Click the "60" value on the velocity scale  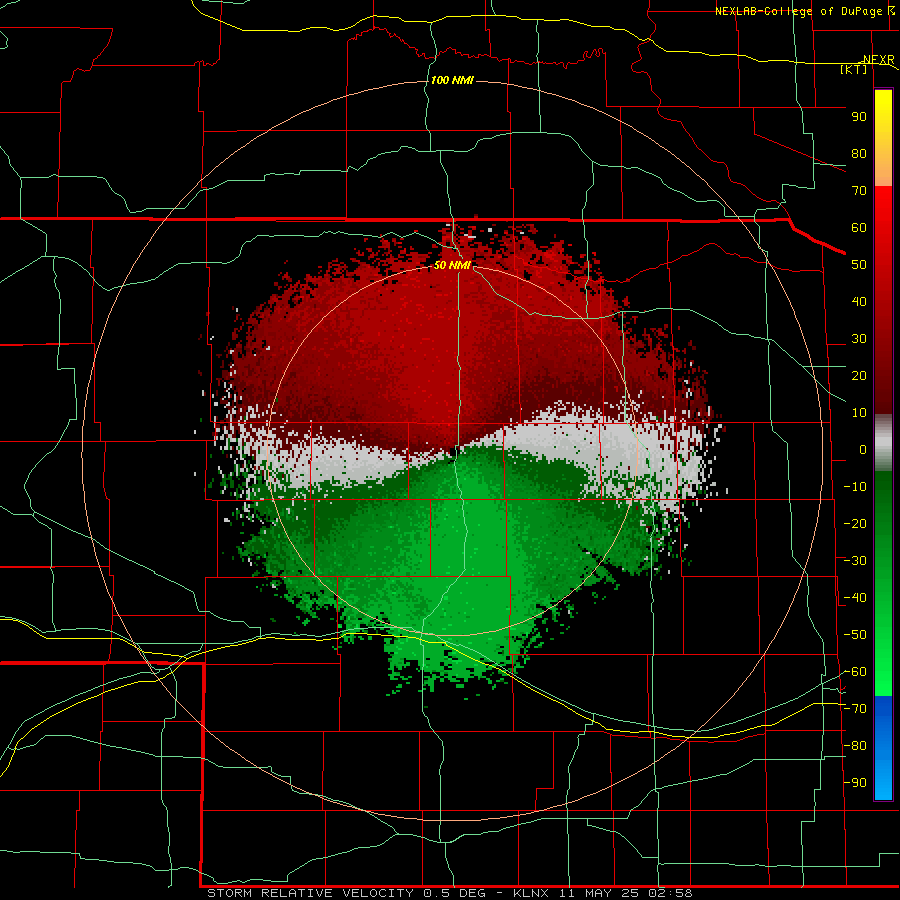pyautogui.click(x=859, y=228)
